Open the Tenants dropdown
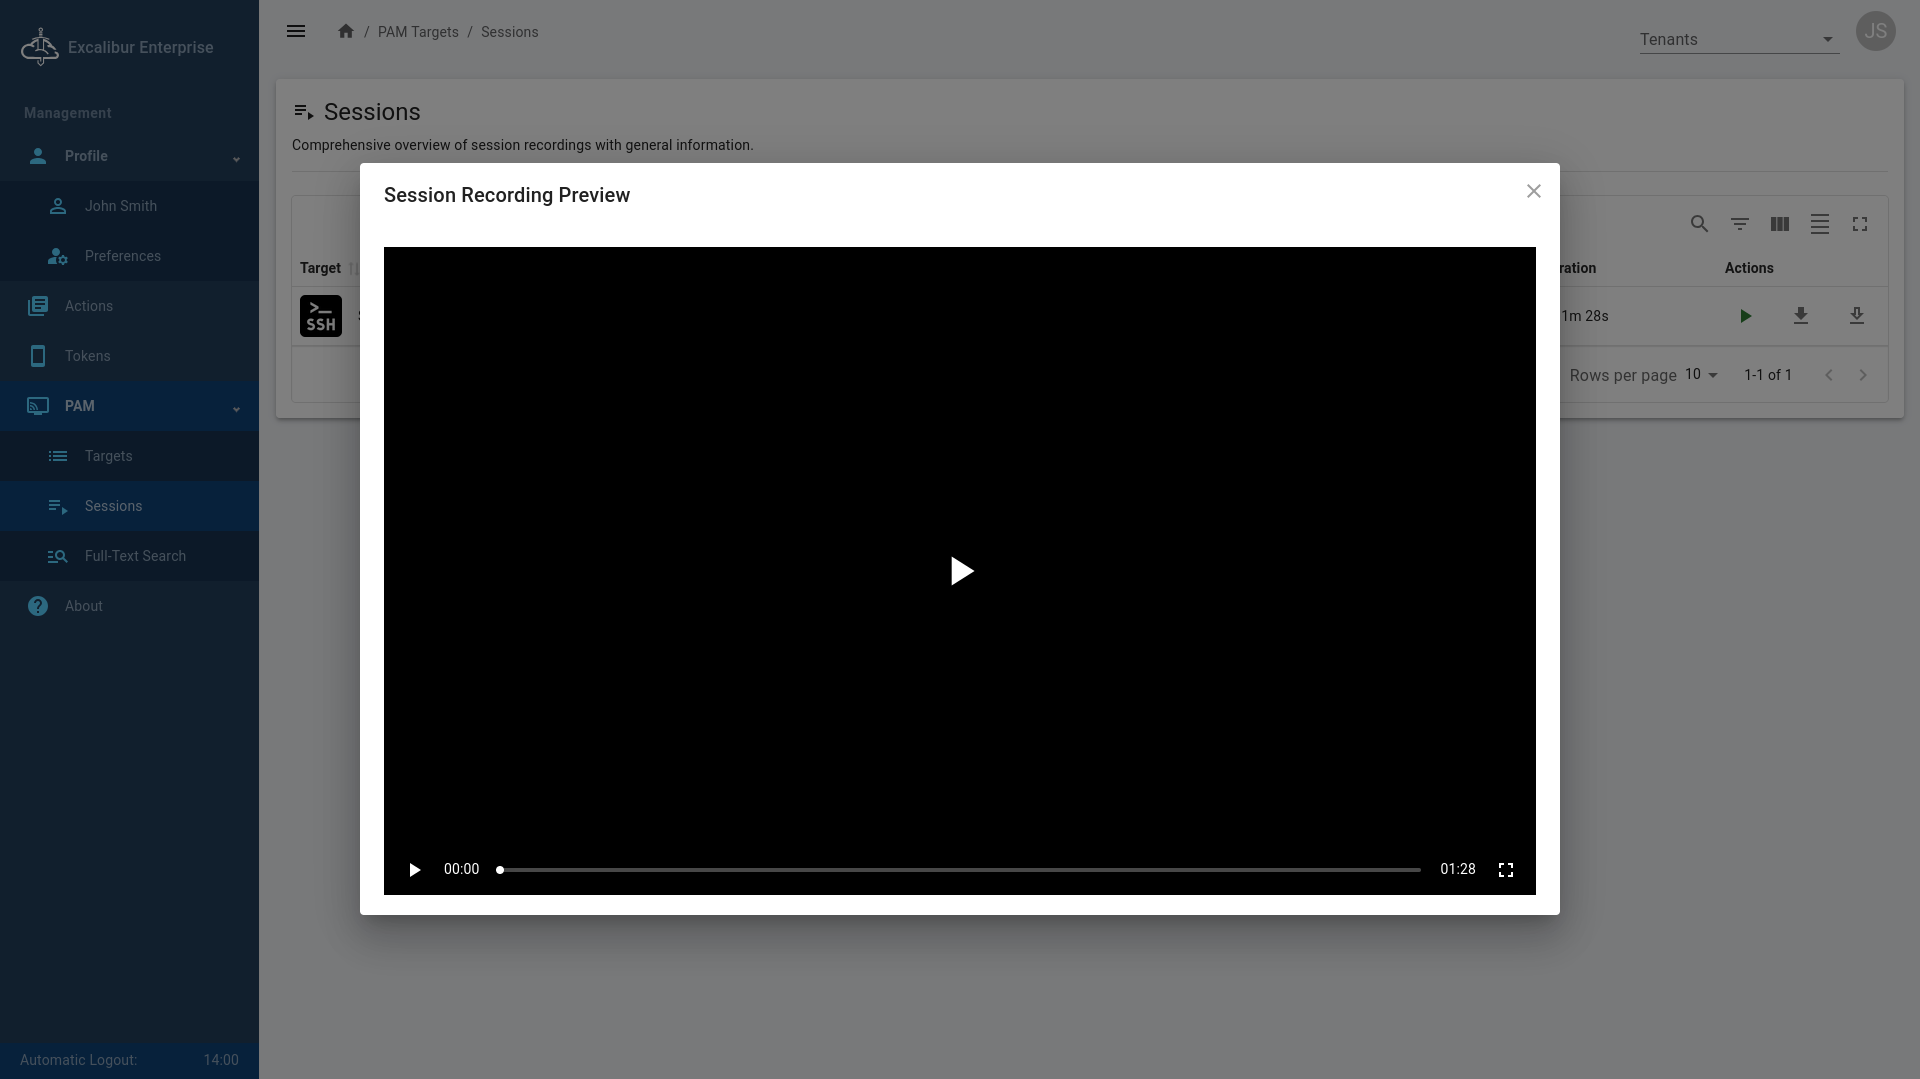This screenshot has width=1920, height=1079. (x=1738, y=40)
